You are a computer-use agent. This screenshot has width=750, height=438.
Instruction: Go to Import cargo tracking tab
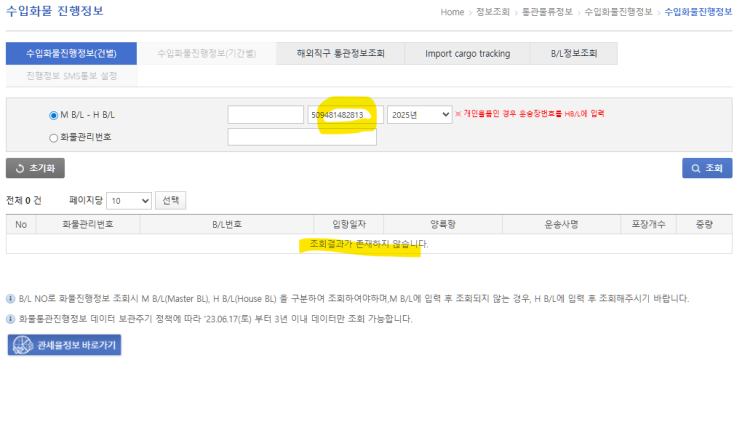tap(467, 54)
